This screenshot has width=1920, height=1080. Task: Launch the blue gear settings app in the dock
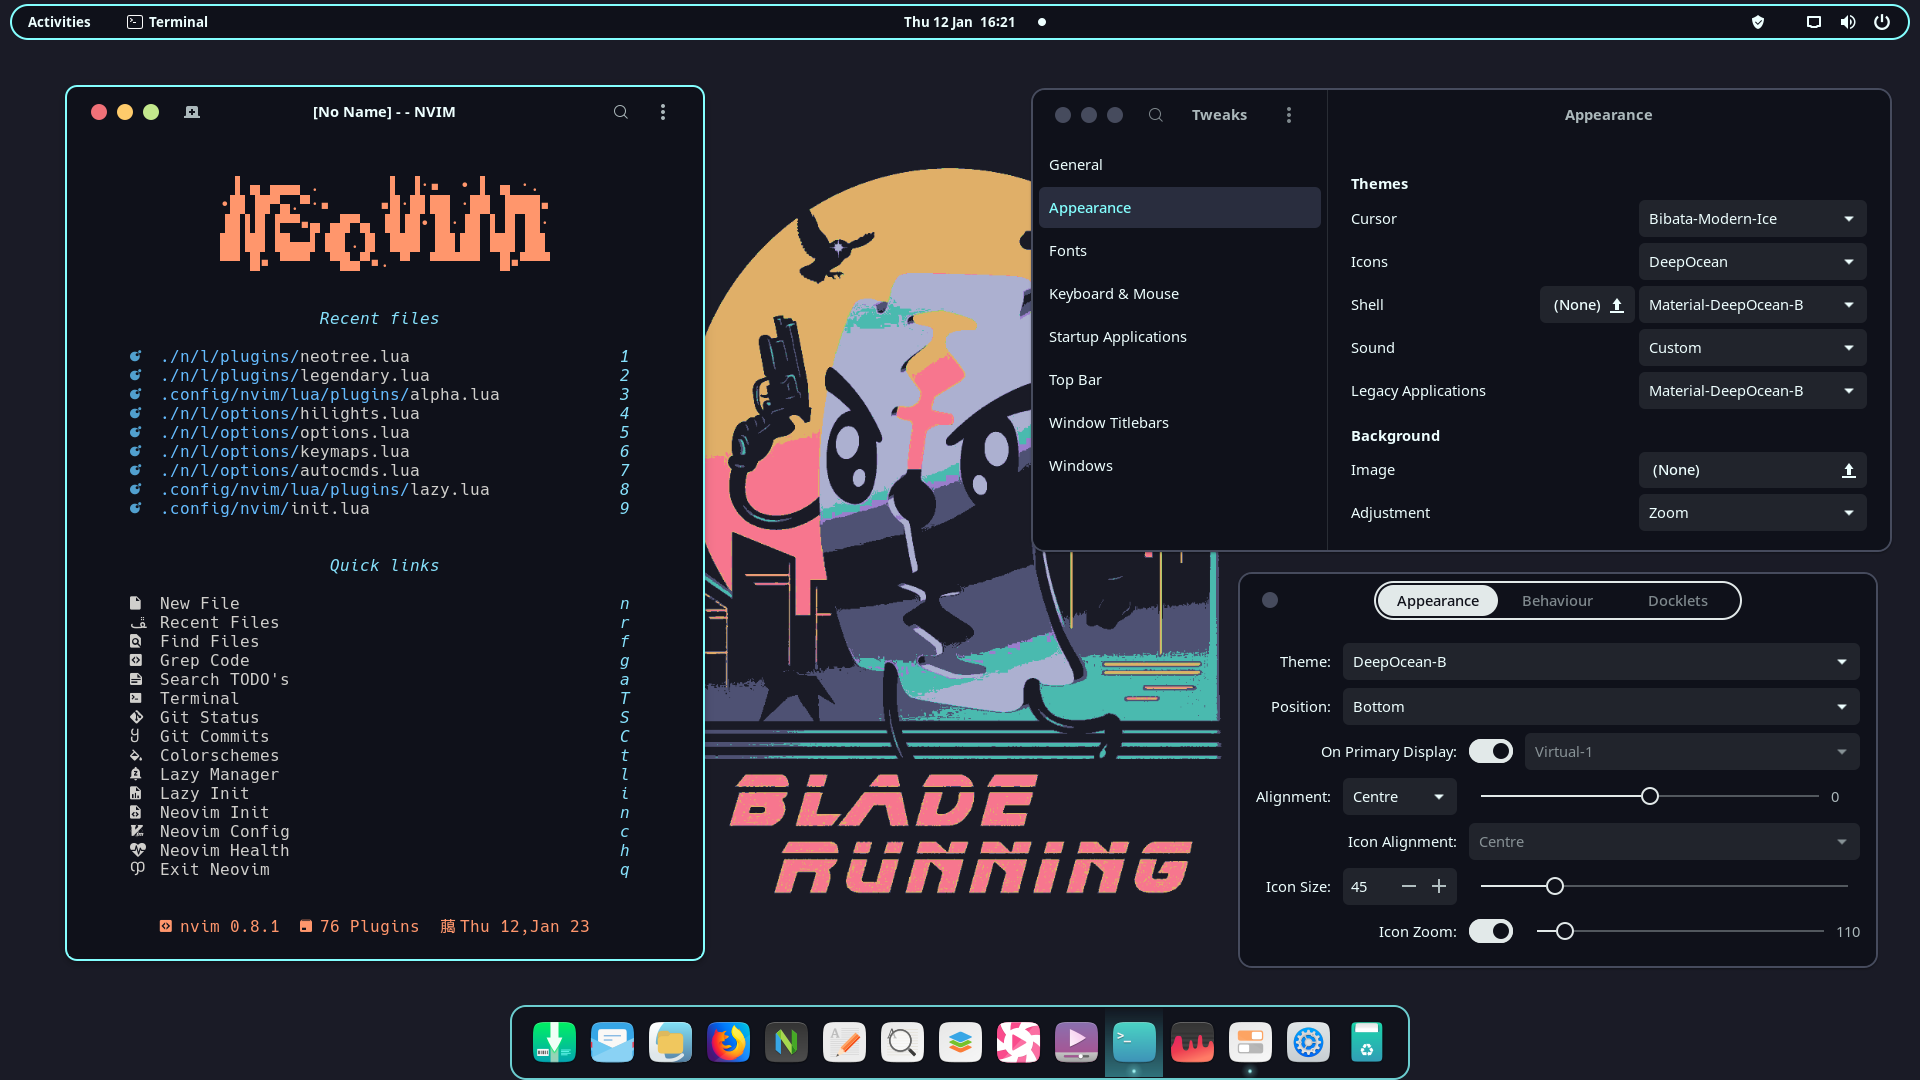tap(1308, 1042)
